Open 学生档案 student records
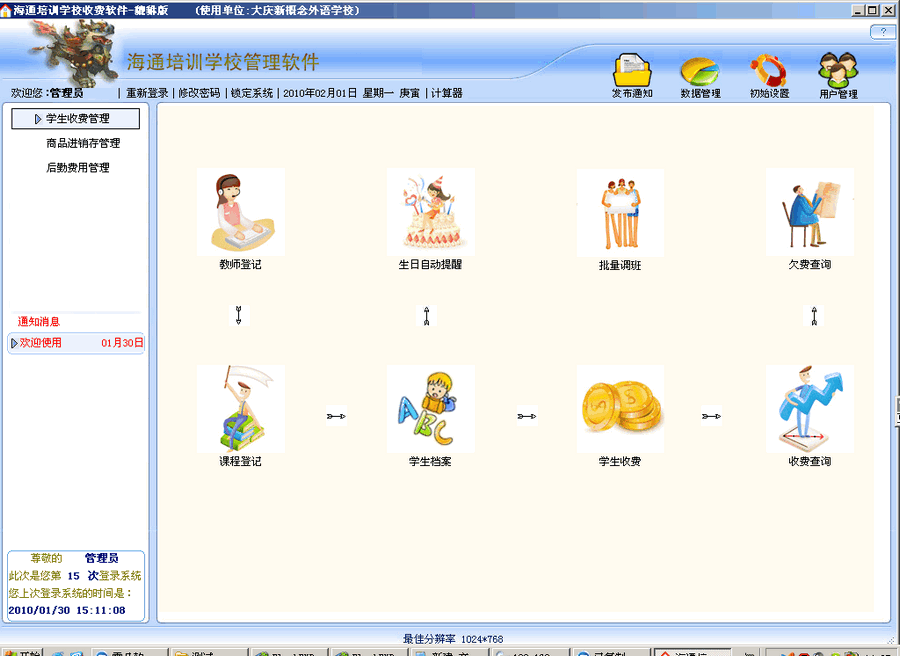The height and width of the screenshot is (656, 900). pyautogui.click(x=430, y=408)
